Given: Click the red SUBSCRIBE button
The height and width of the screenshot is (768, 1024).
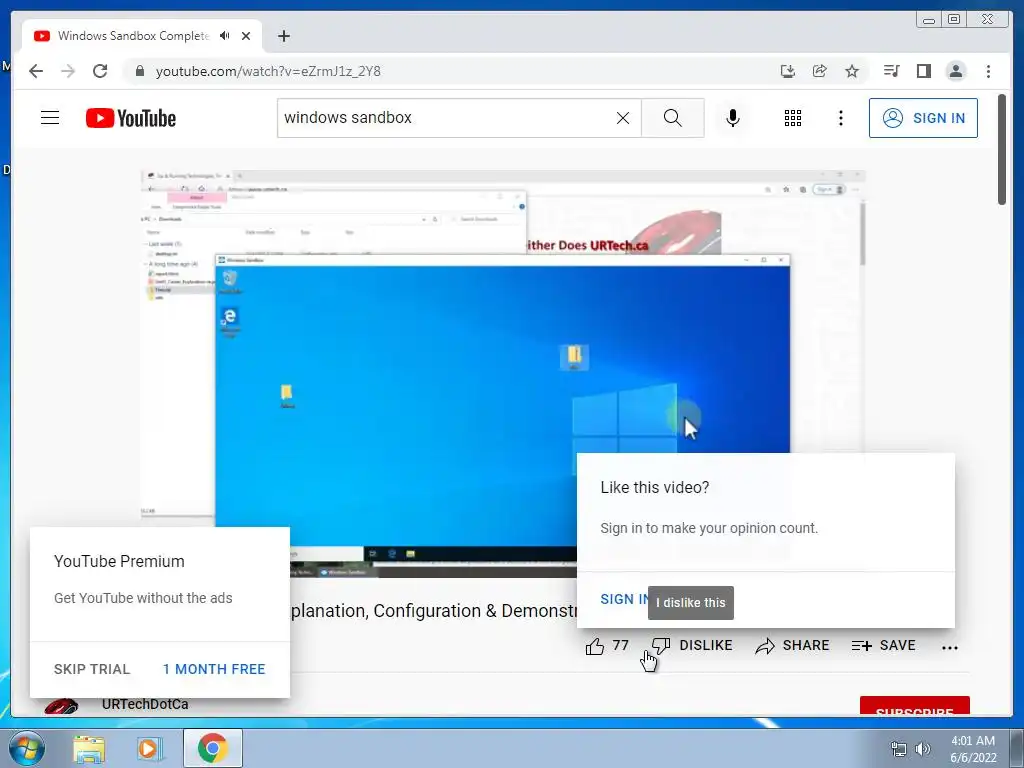Looking at the screenshot, I should point(914,706).
